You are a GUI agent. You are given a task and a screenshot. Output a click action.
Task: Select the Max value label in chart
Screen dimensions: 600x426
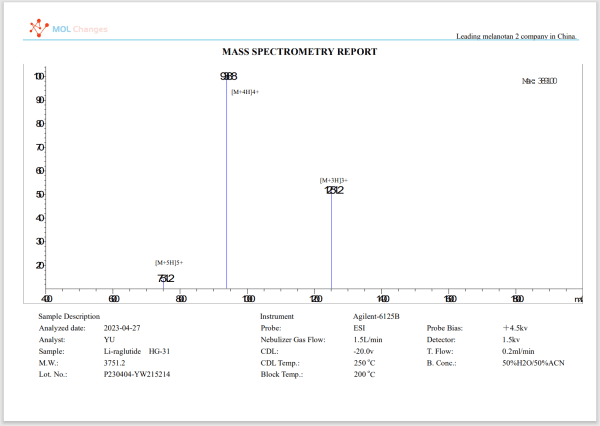[x=540, y=81]
